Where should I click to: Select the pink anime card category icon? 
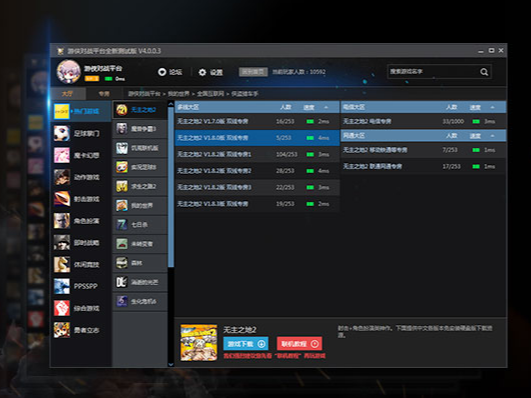62,155
